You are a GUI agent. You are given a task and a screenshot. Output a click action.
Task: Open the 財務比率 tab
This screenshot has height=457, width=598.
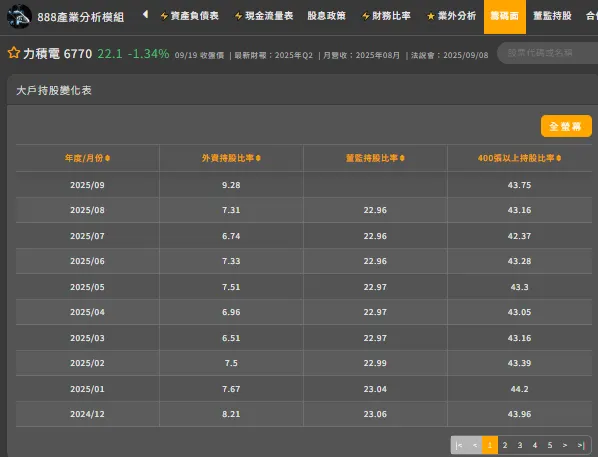click(386, 16)
